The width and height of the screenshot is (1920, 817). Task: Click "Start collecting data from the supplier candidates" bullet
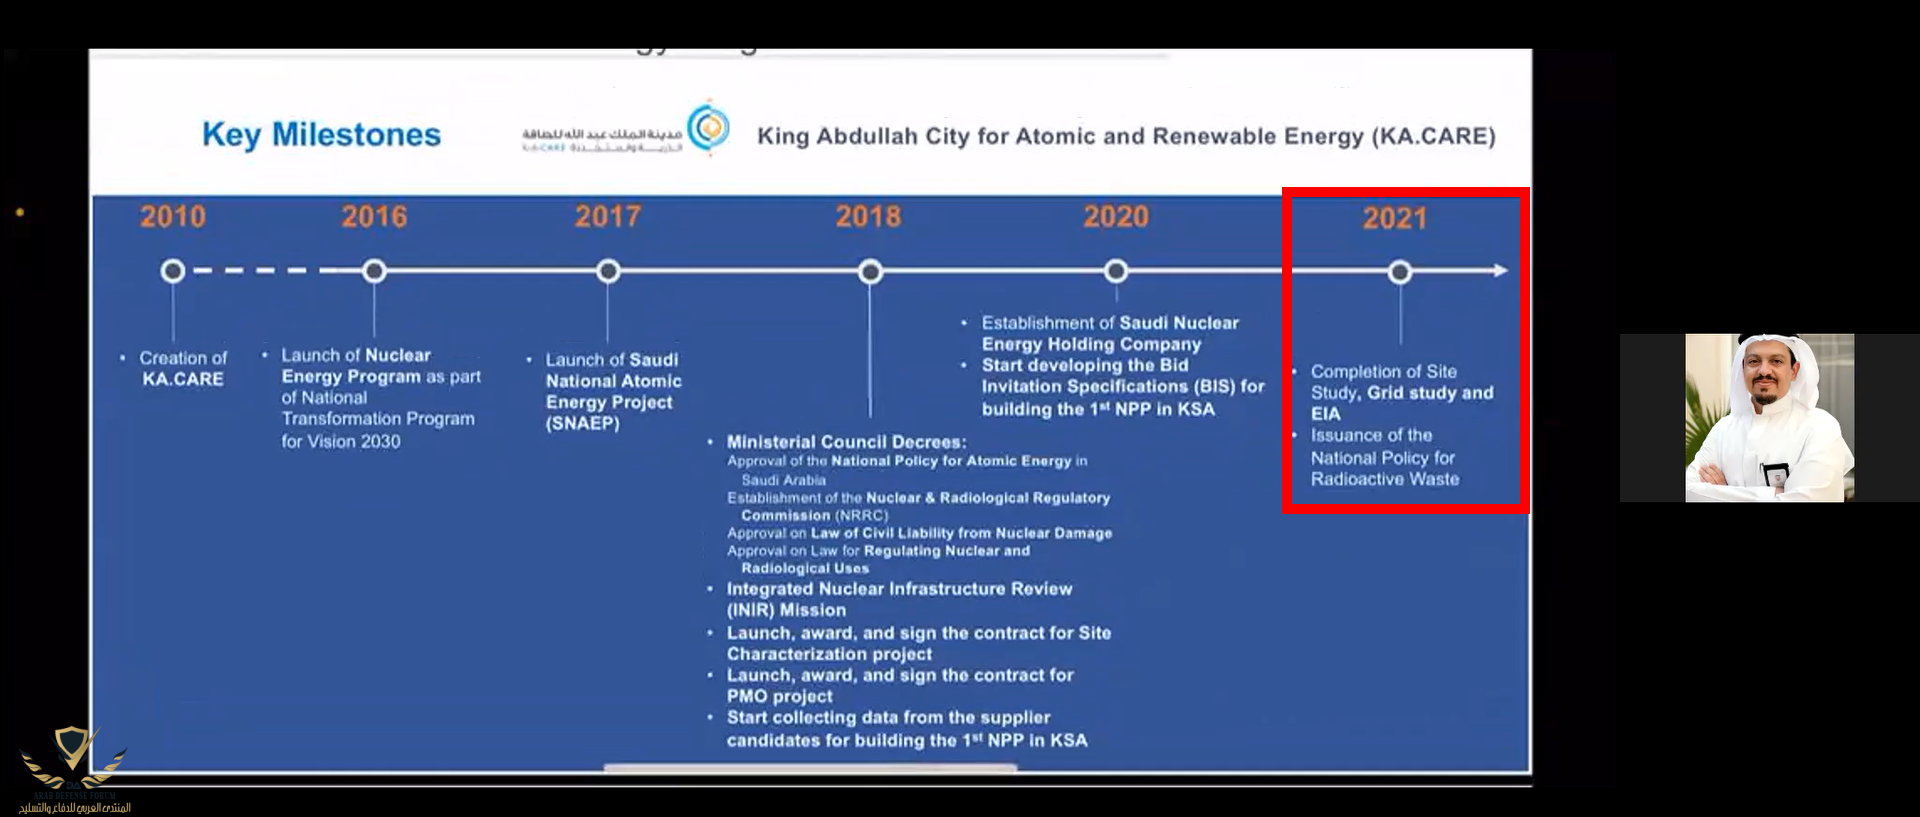(x=897, y=729)
